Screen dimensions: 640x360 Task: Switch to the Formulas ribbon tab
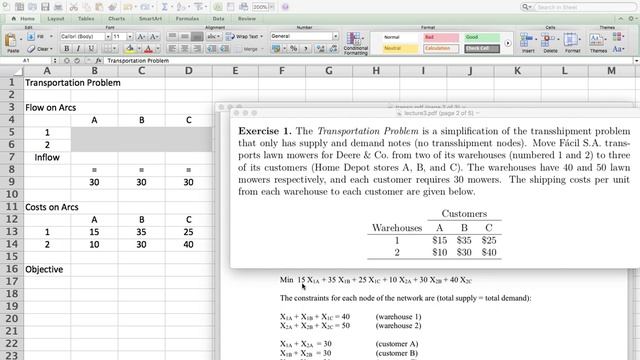(x=187, y=19)
